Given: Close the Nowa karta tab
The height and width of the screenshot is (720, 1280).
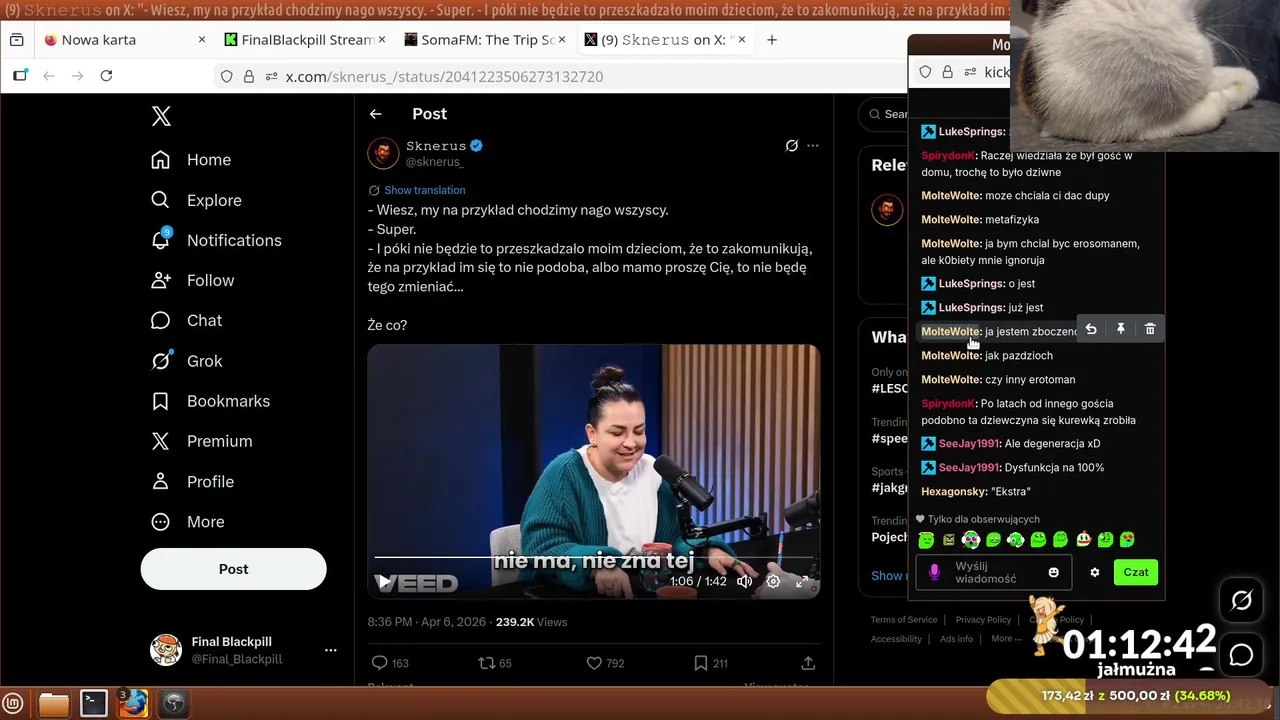Looking at the screenshot, I should 201,40.
